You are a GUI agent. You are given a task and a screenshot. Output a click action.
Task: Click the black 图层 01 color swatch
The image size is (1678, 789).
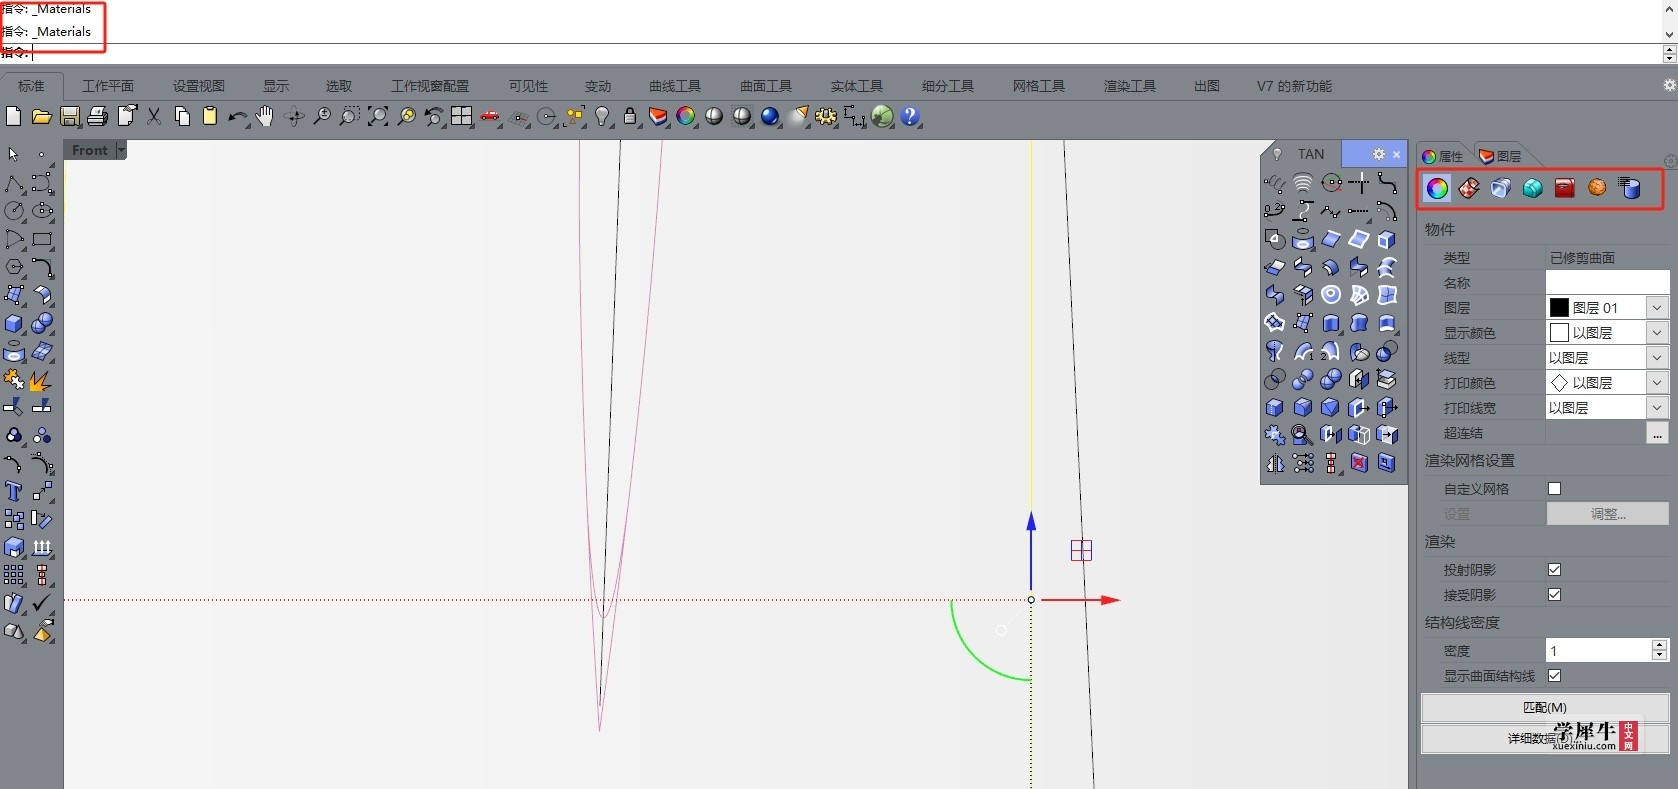tap(1559, 308)
